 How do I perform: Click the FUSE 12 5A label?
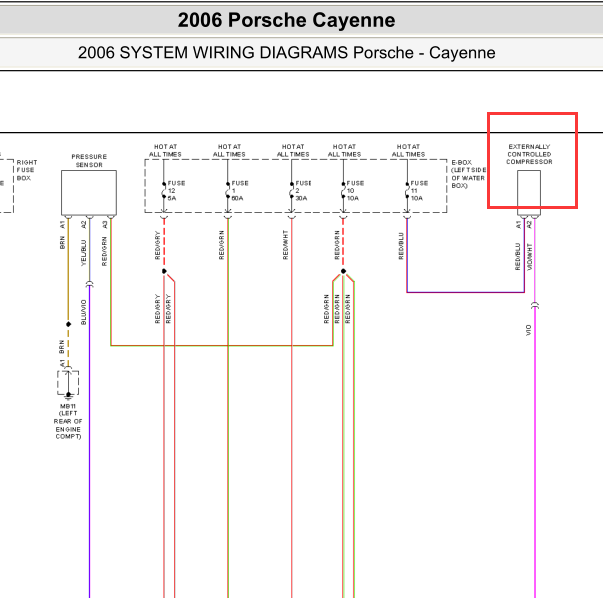coord(176,191)
